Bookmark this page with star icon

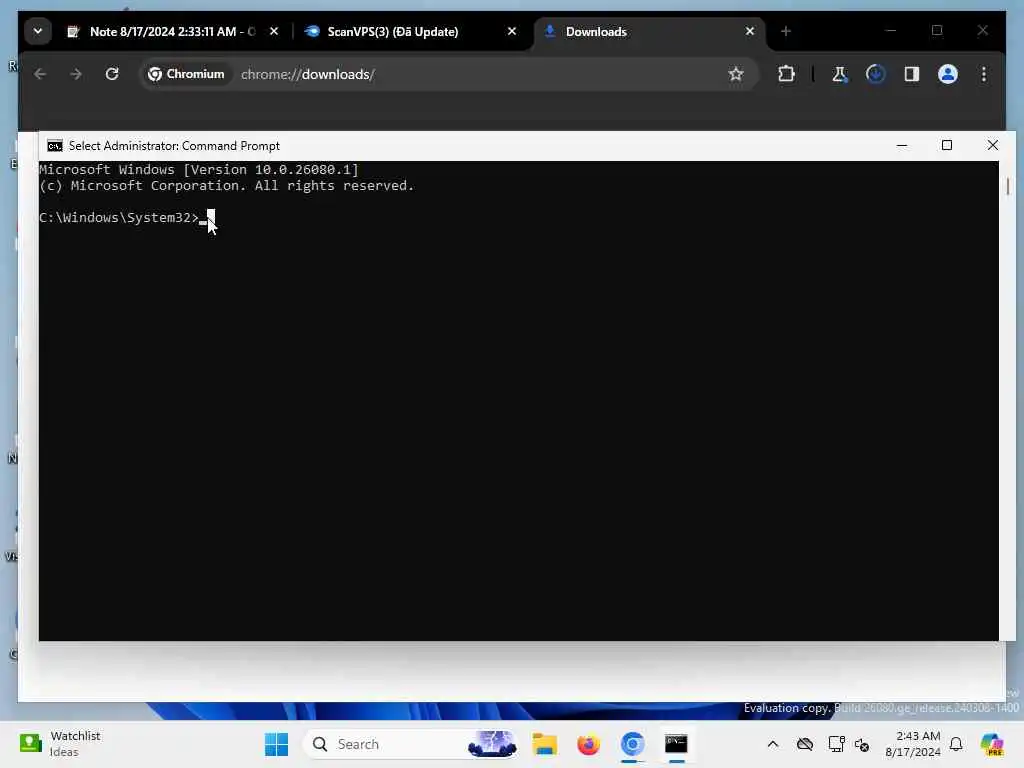(x=736, y=74)
